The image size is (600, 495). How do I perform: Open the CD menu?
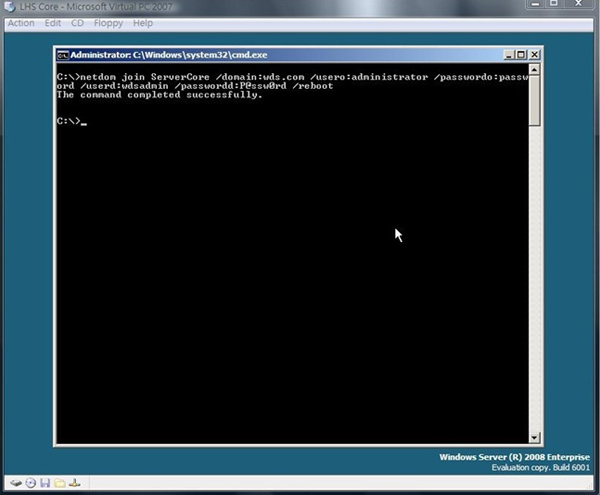pyautogui.click(x=77, y=23)
